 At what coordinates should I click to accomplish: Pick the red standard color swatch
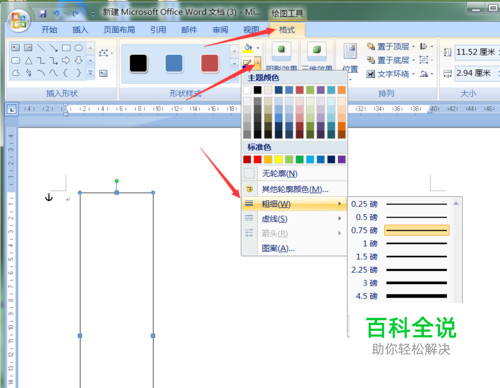257,159
